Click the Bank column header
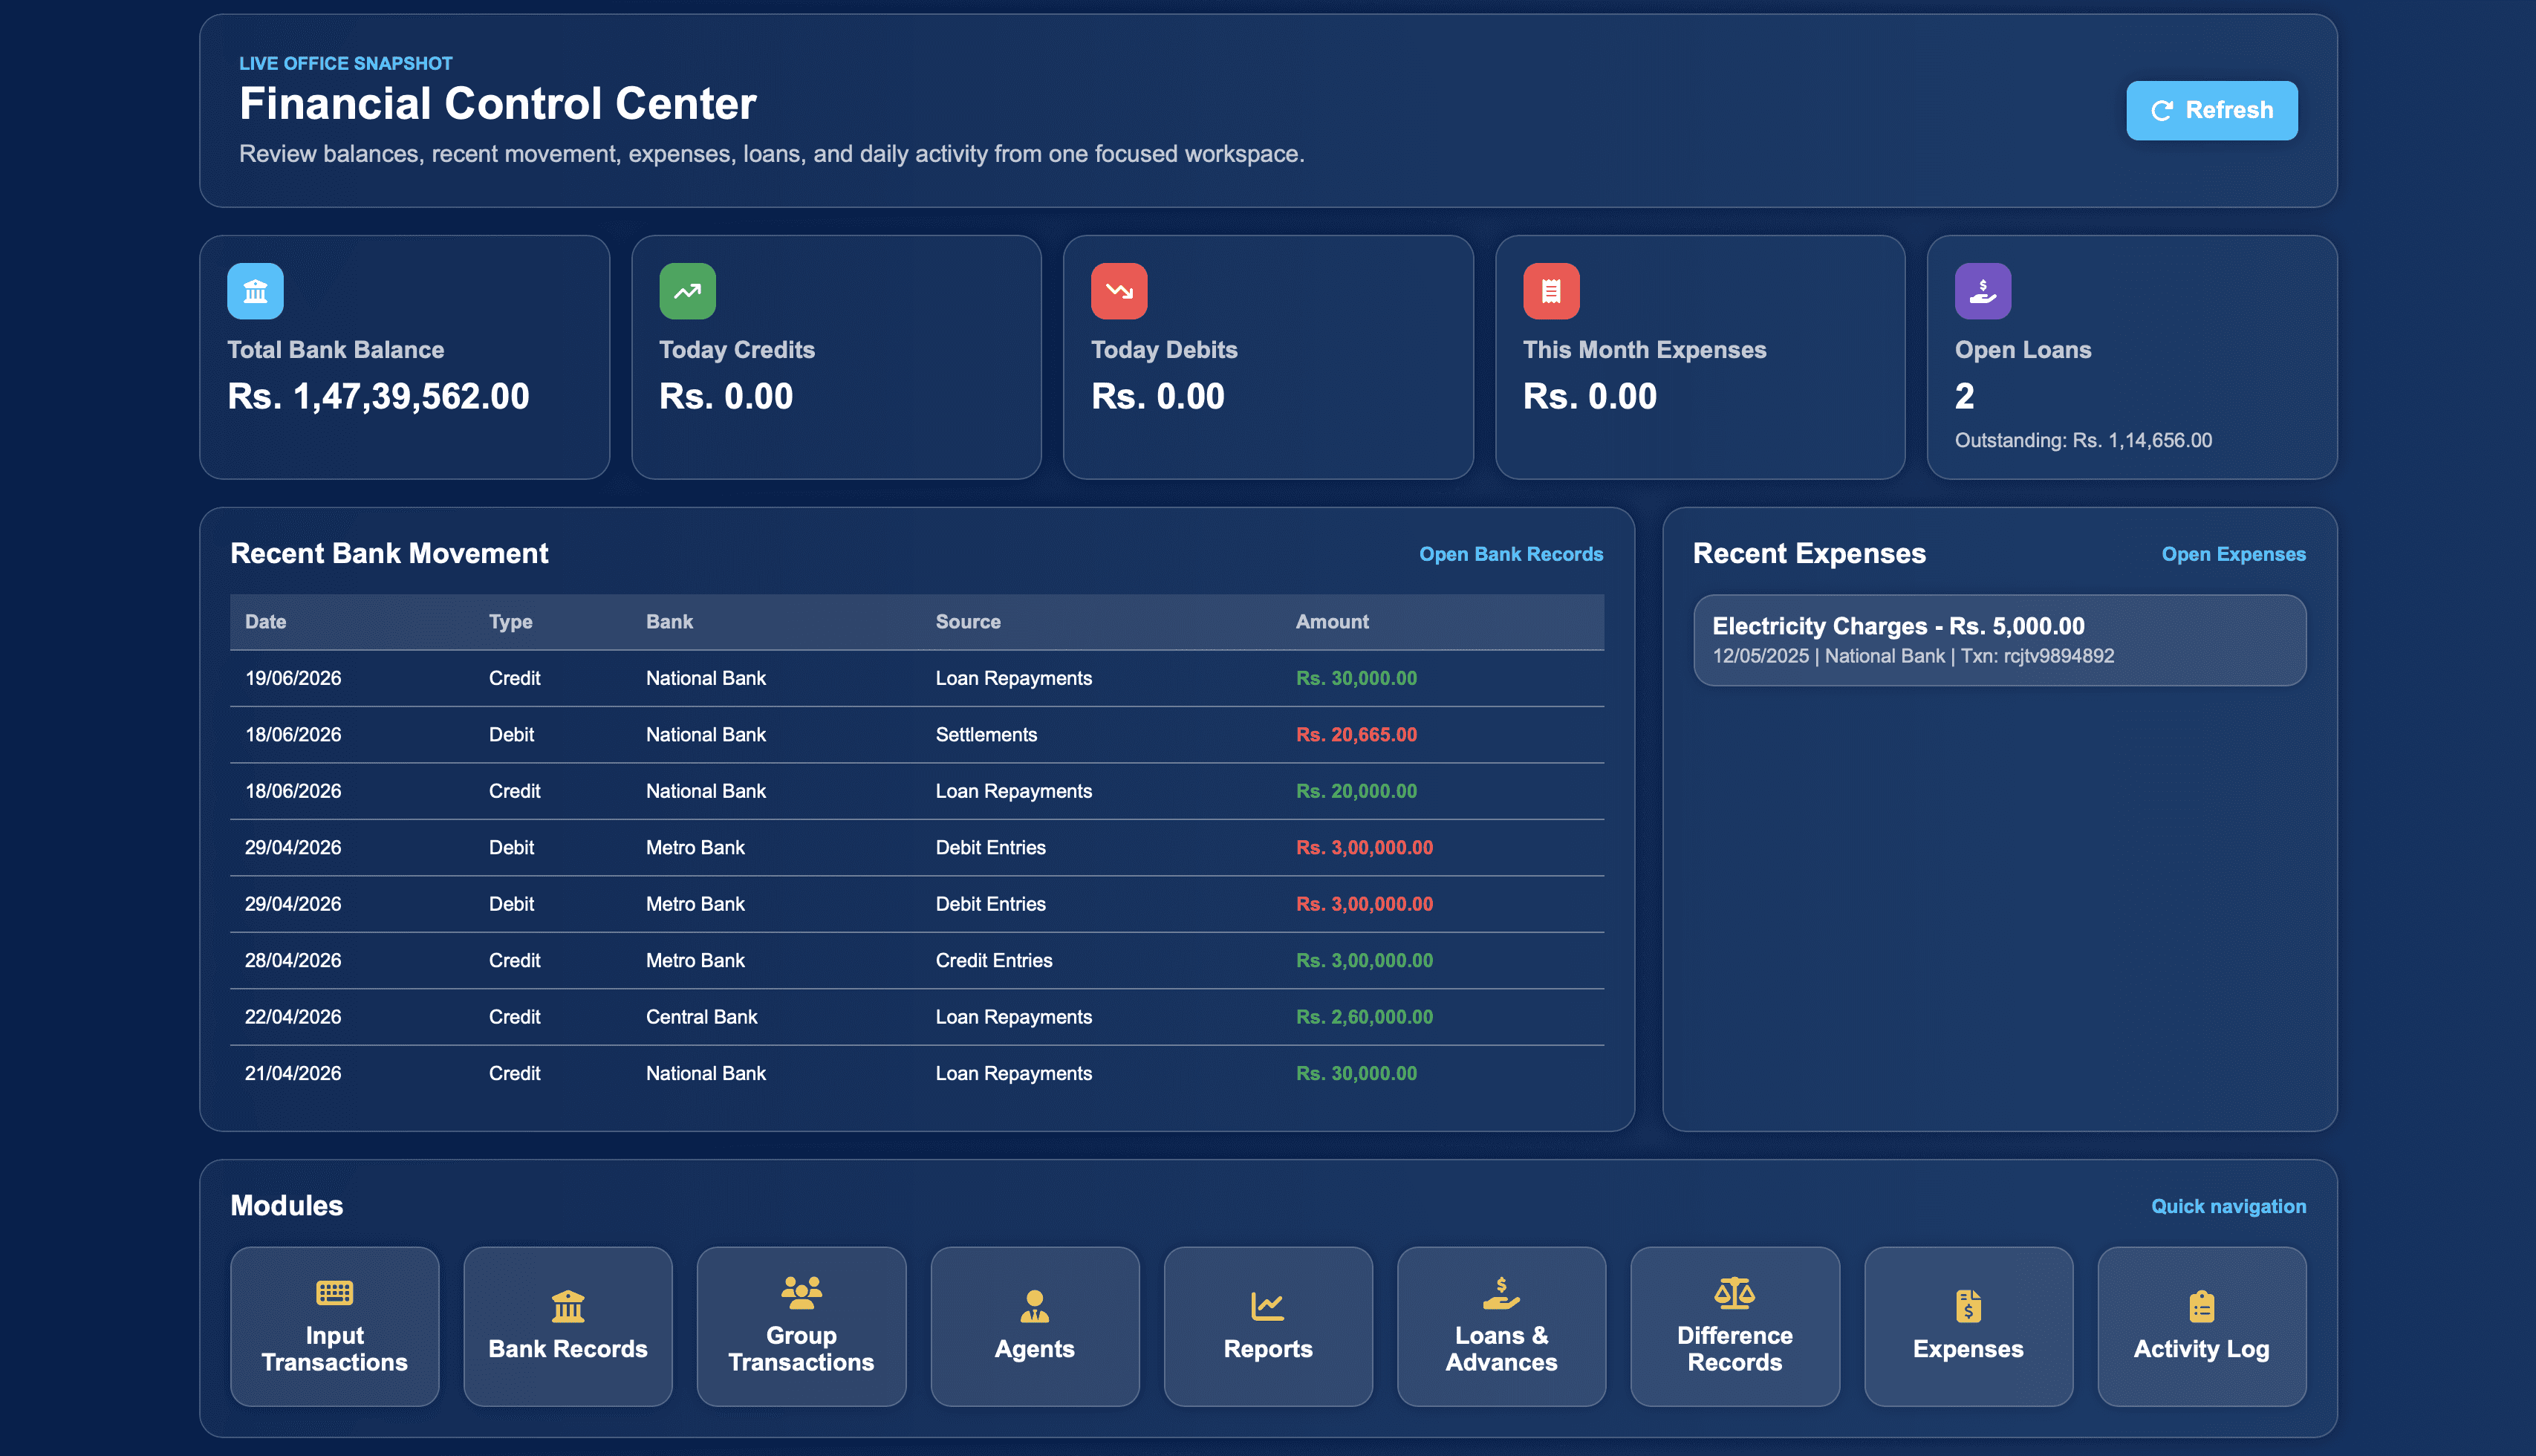 tap(669, 622)
